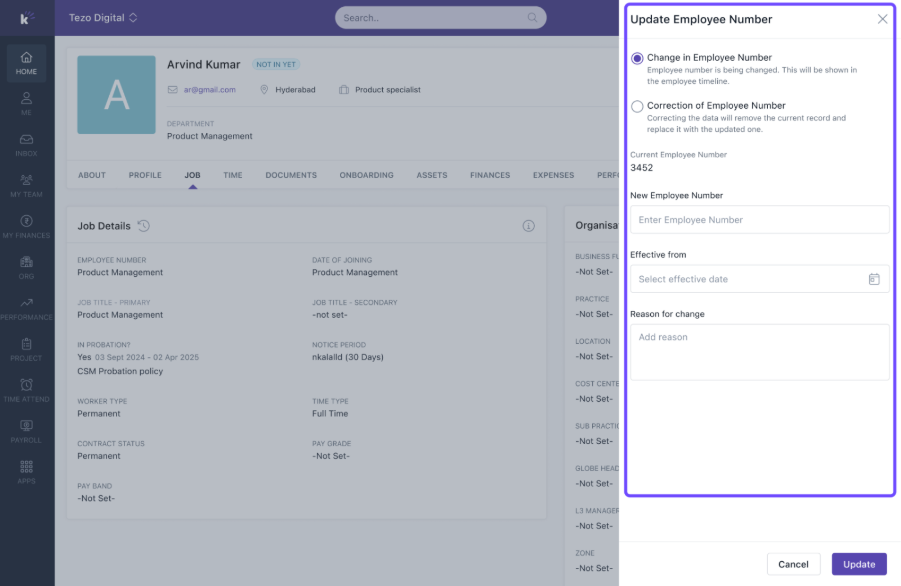Viewport: 901px width, 586px height.
Task: Switch to the Time tab
Action: tap(233, 175)
